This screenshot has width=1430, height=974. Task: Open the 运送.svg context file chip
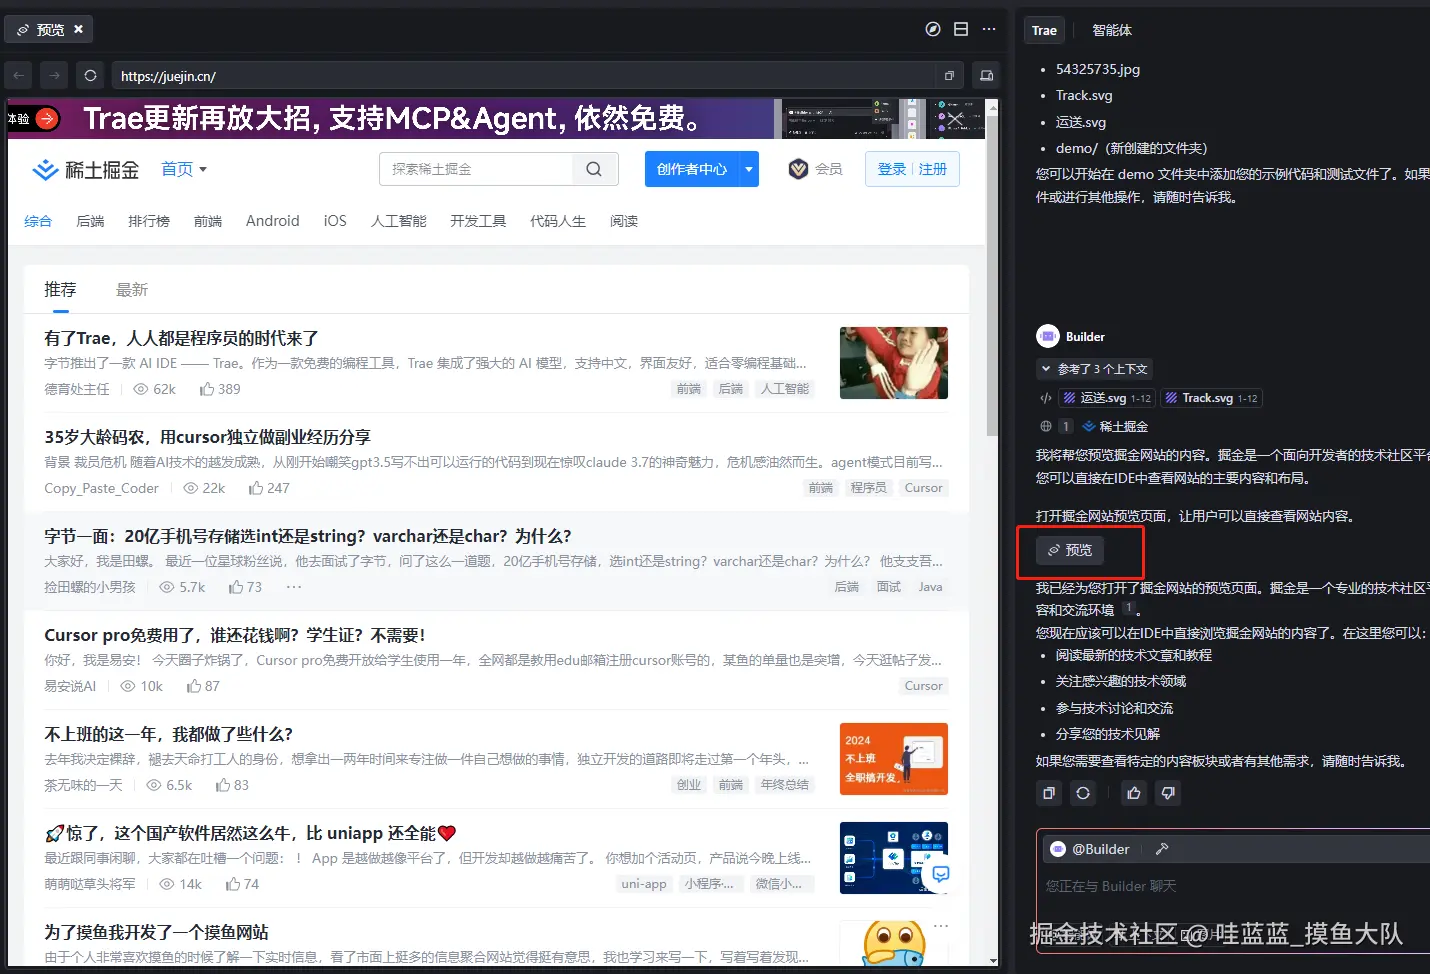(1108, 398)
